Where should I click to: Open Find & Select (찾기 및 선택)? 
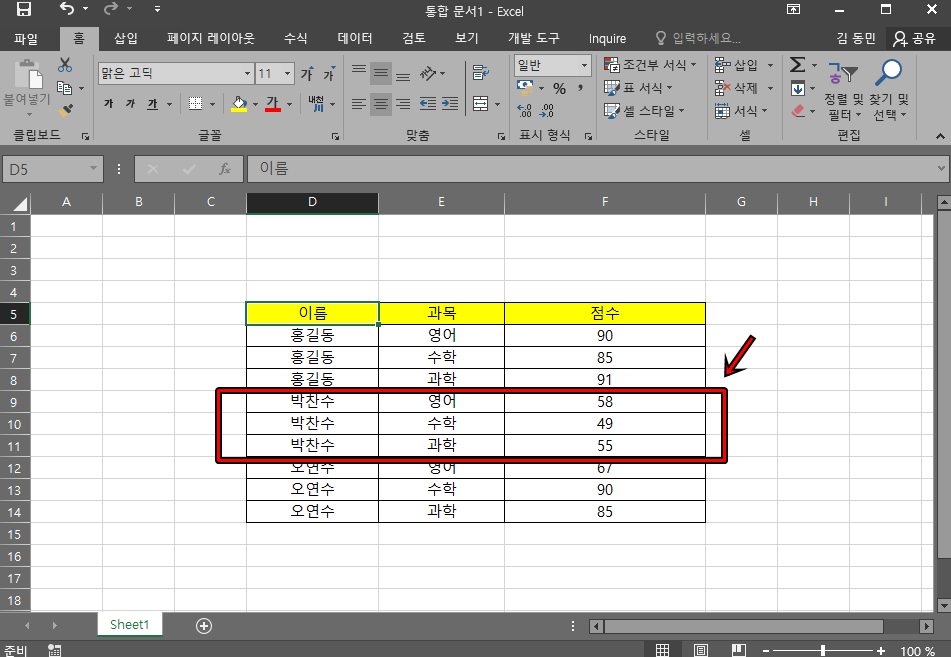pos(889,90)
